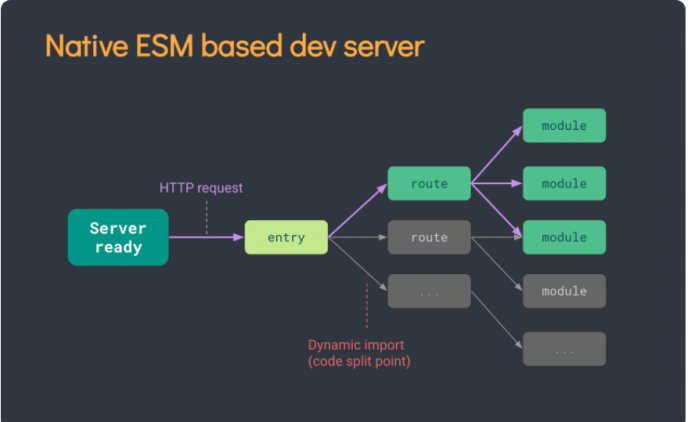The width and height of the screenshot is (692, 422).
Task: Click the uppermost green "module" box
Action: pyautogui.click(x=564, y=126)
